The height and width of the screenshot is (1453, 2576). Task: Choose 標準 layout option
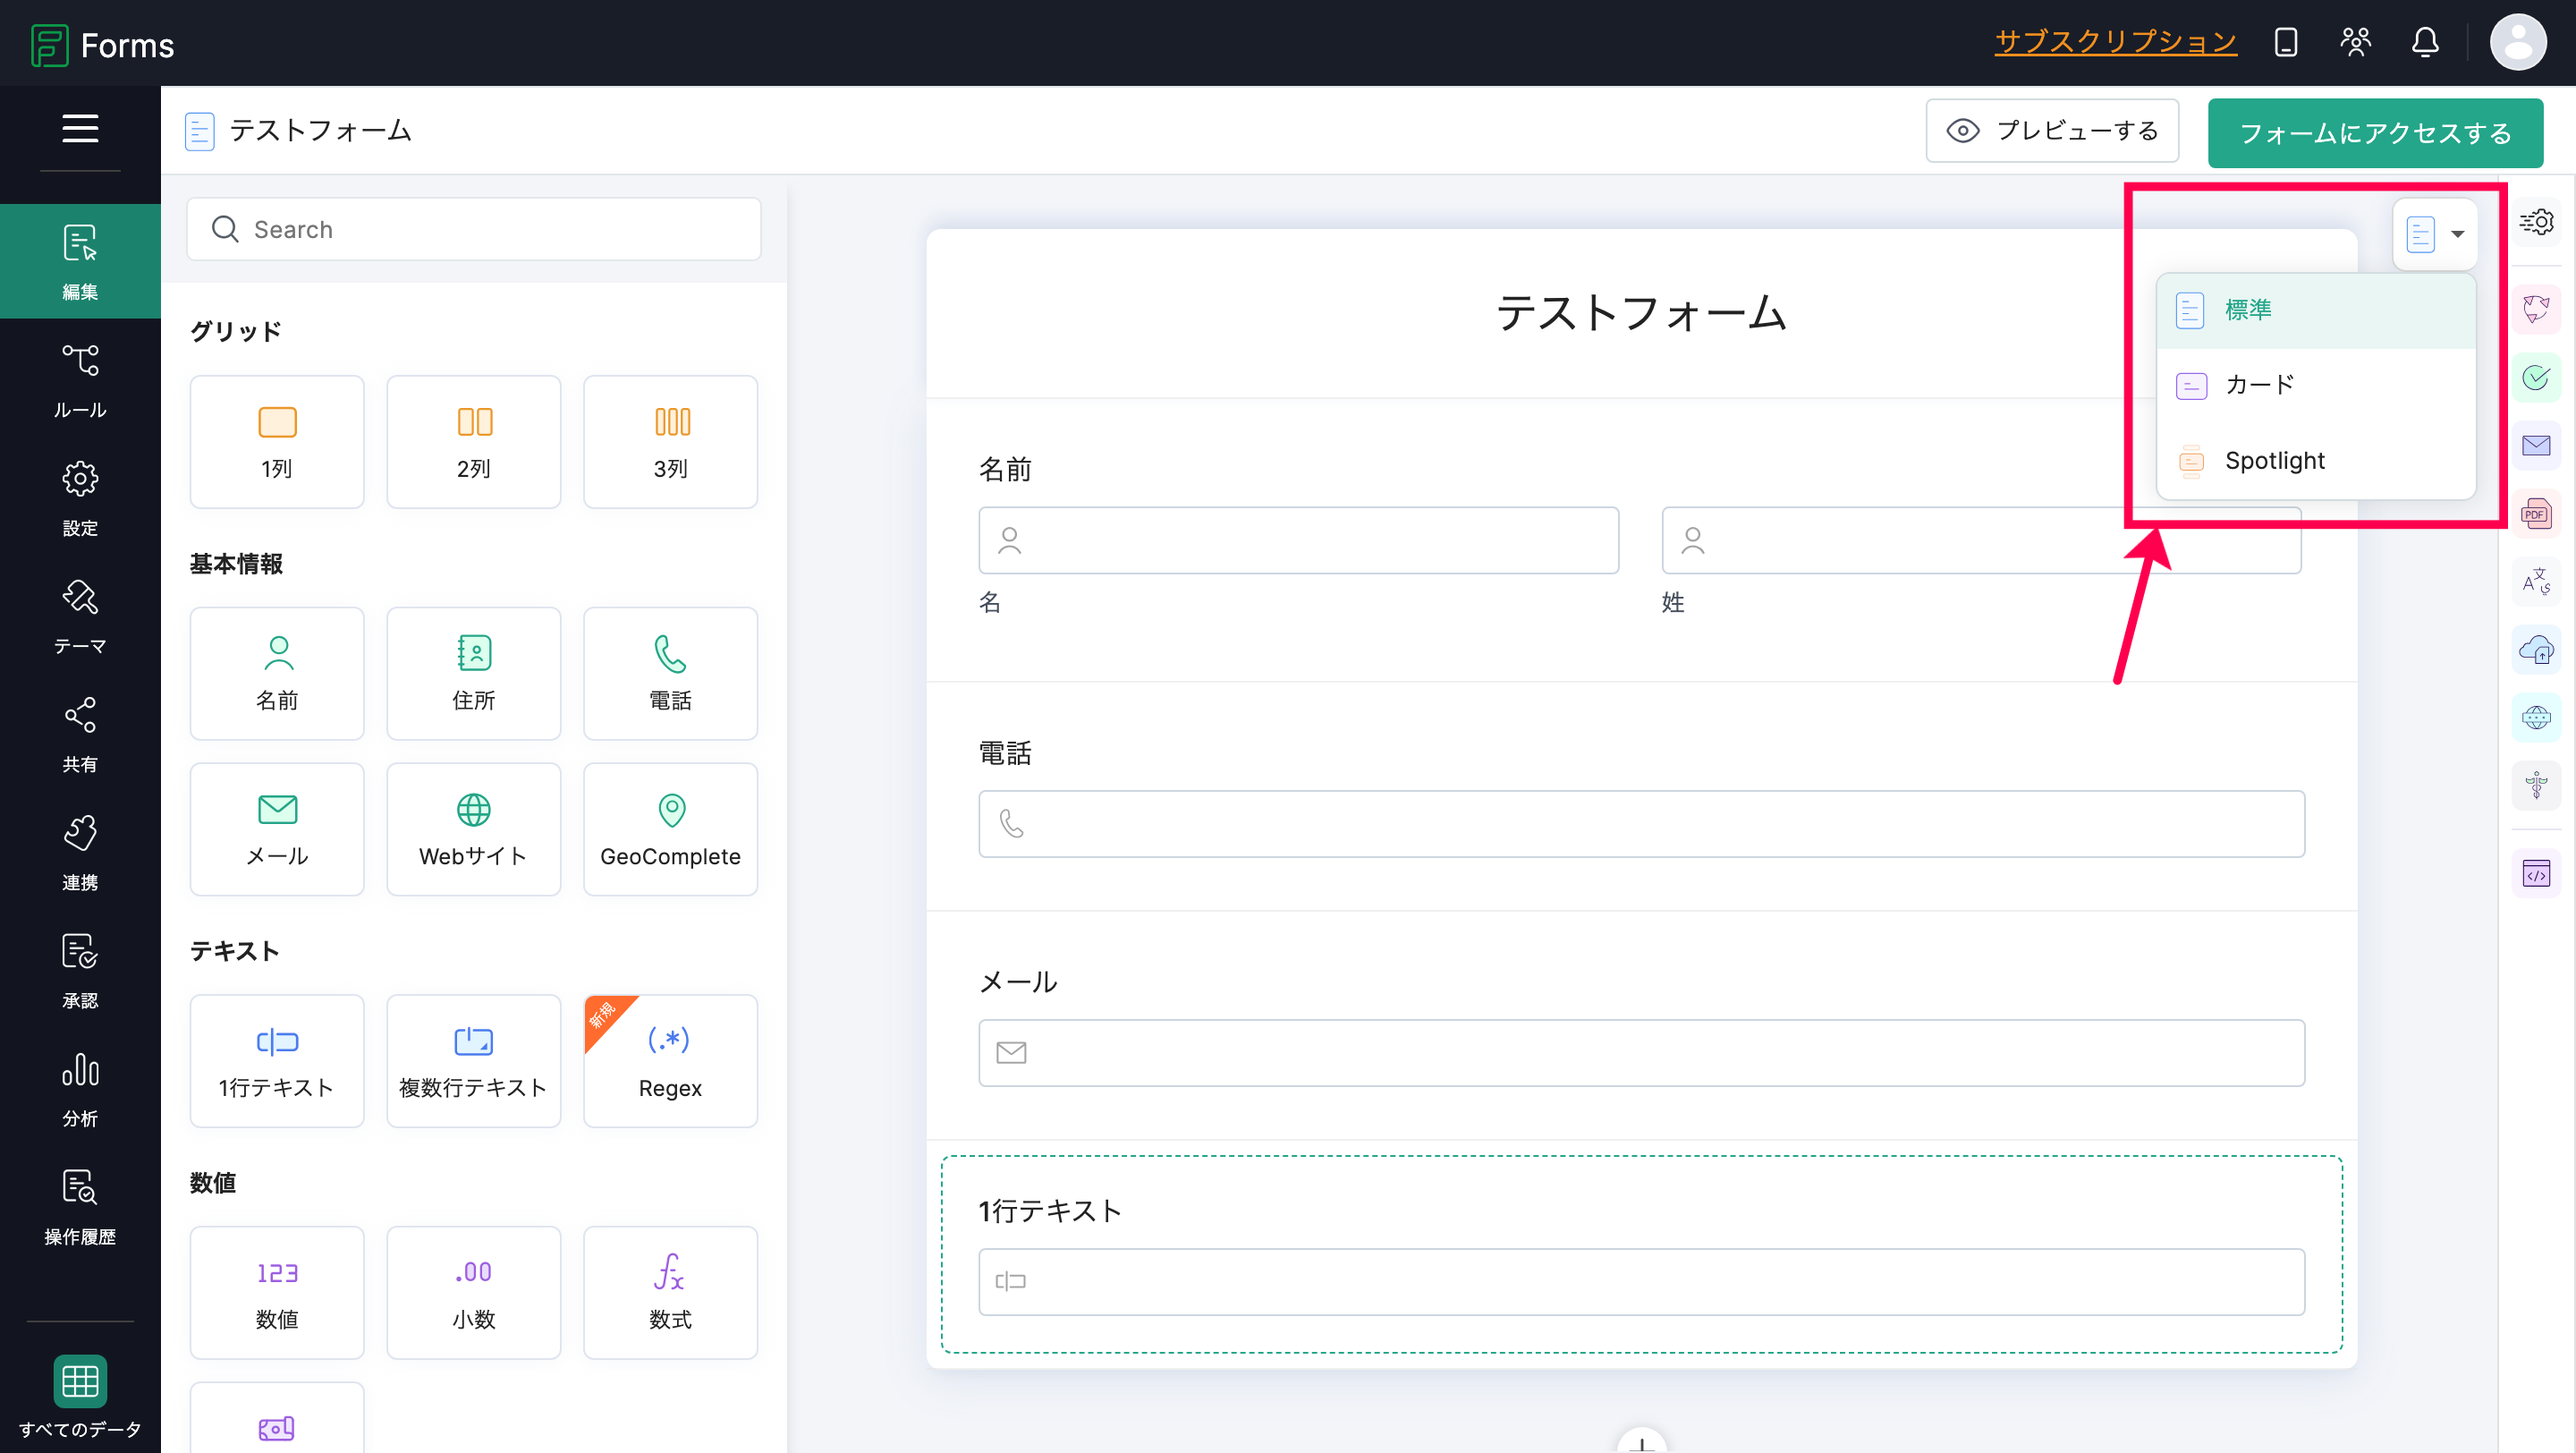2316,310
